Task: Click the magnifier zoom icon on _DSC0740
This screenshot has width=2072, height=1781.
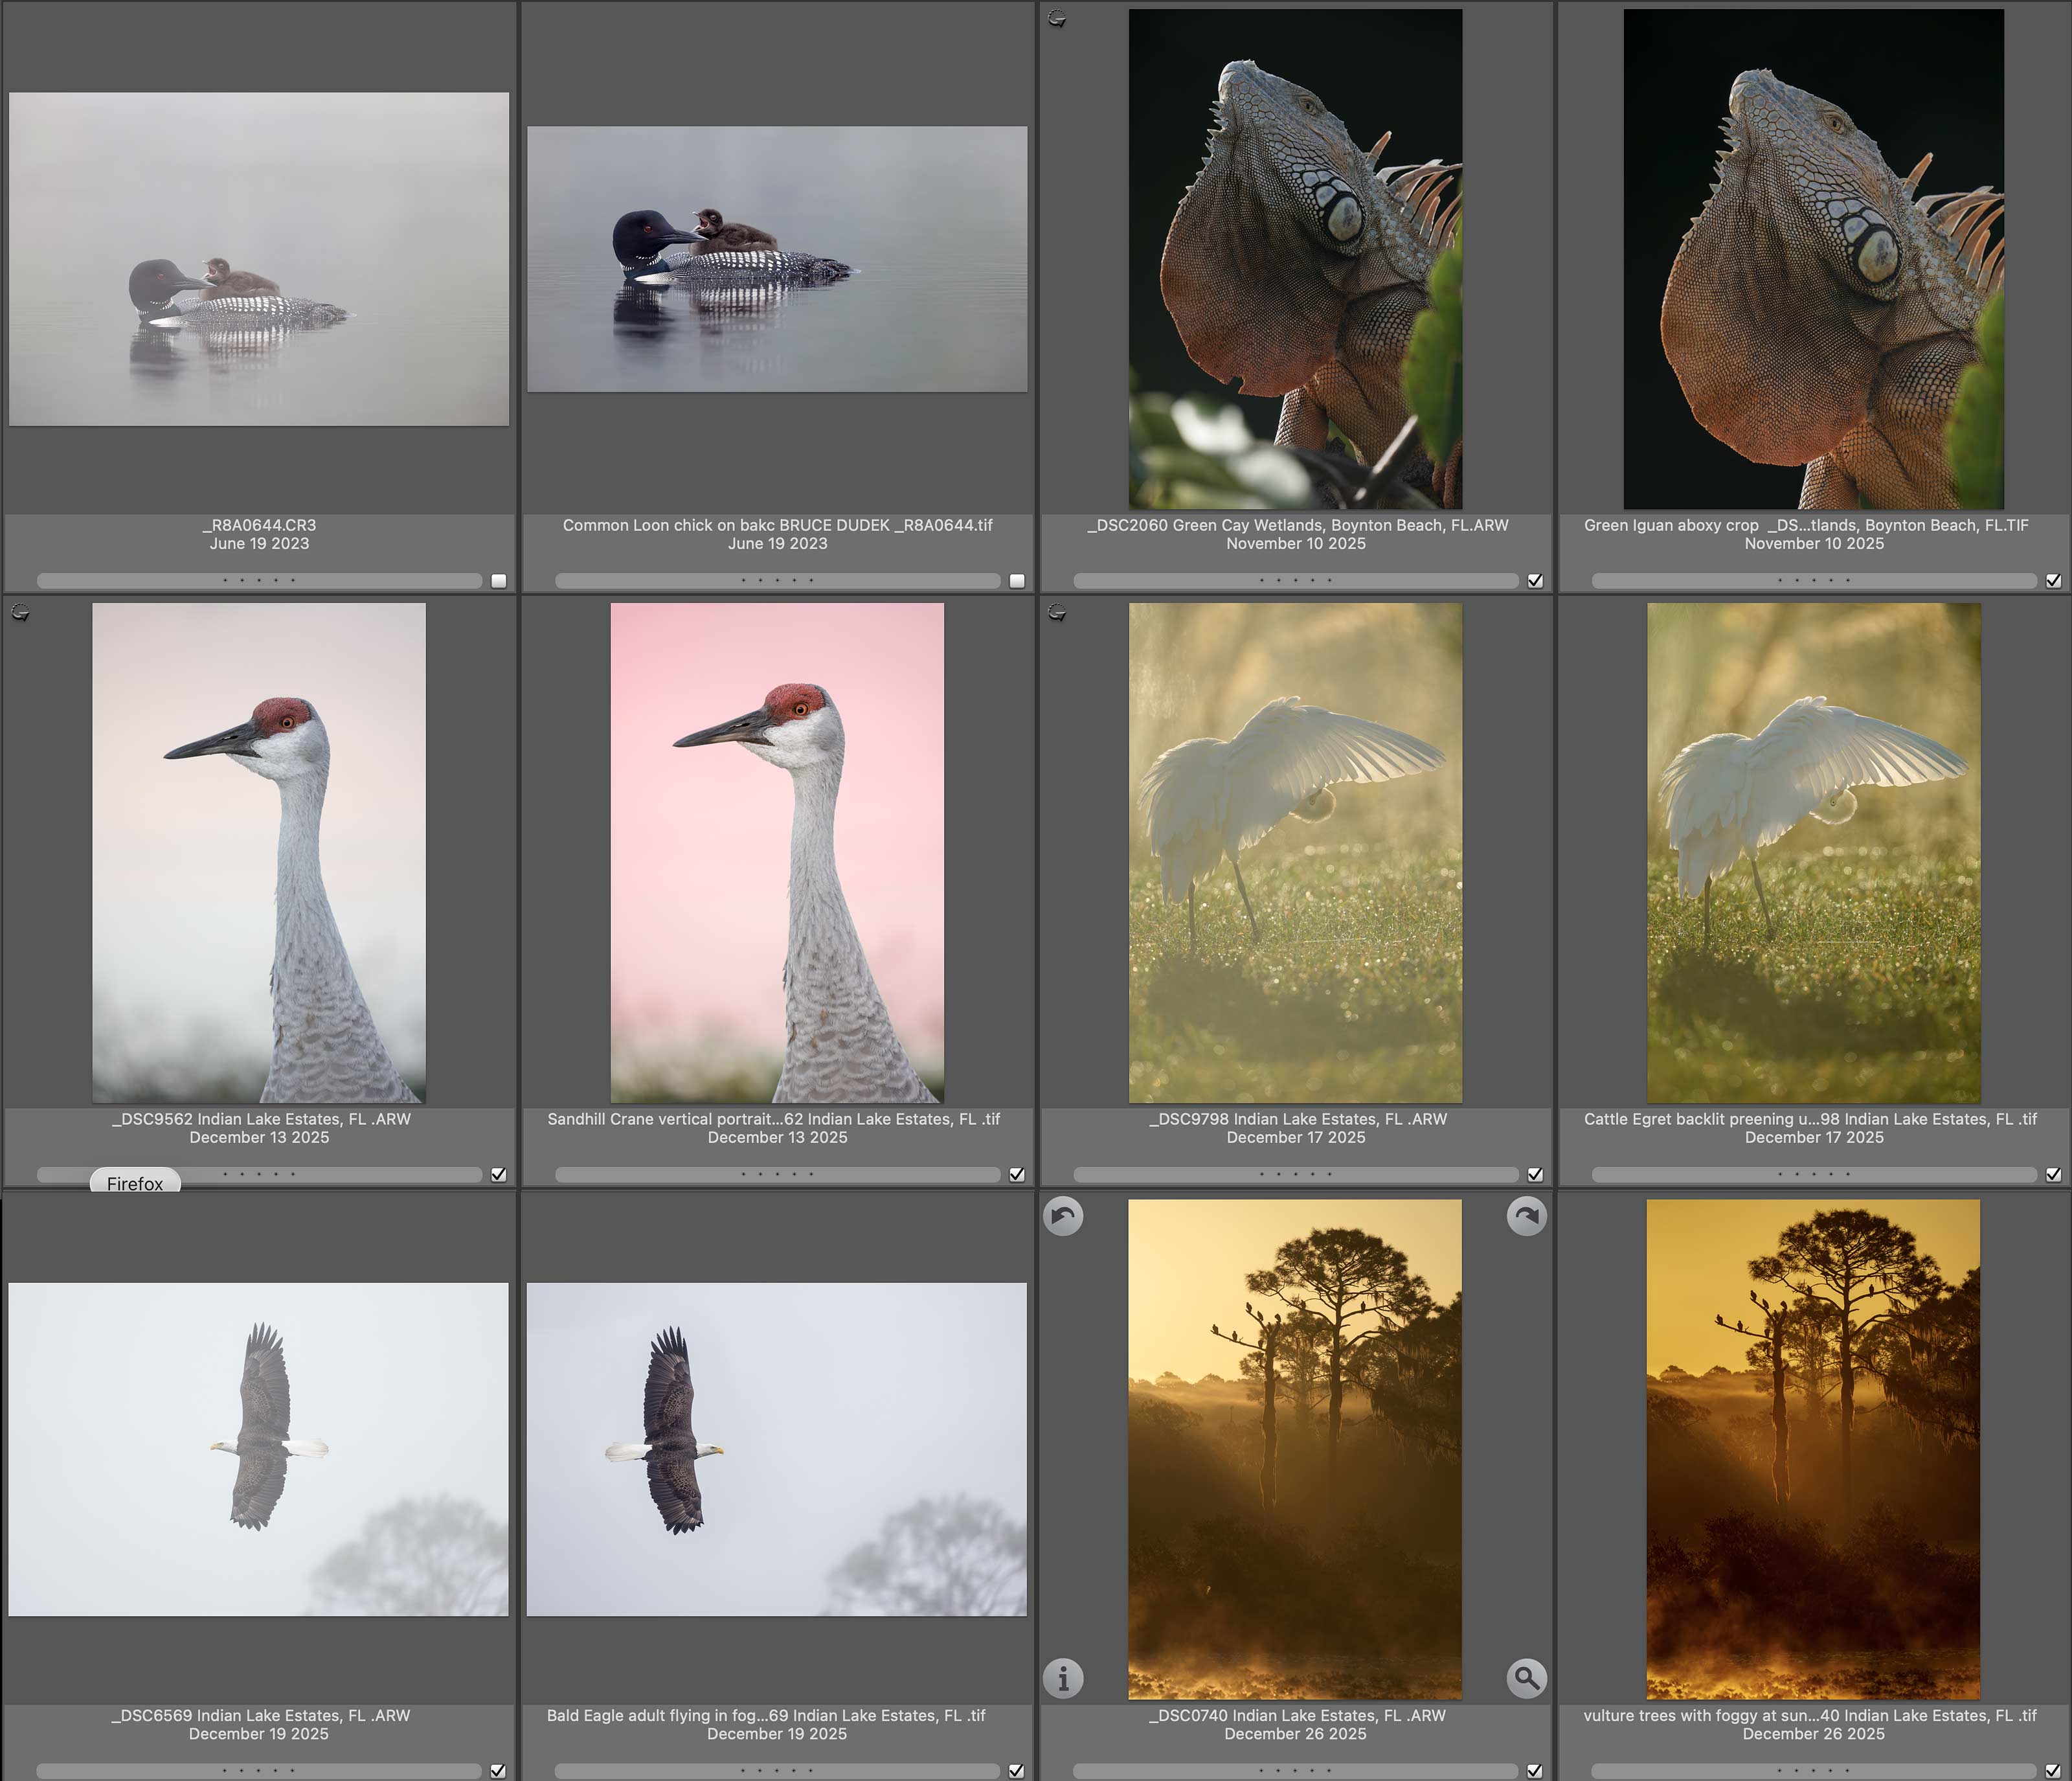Action: click(x=1526, y=1678)
